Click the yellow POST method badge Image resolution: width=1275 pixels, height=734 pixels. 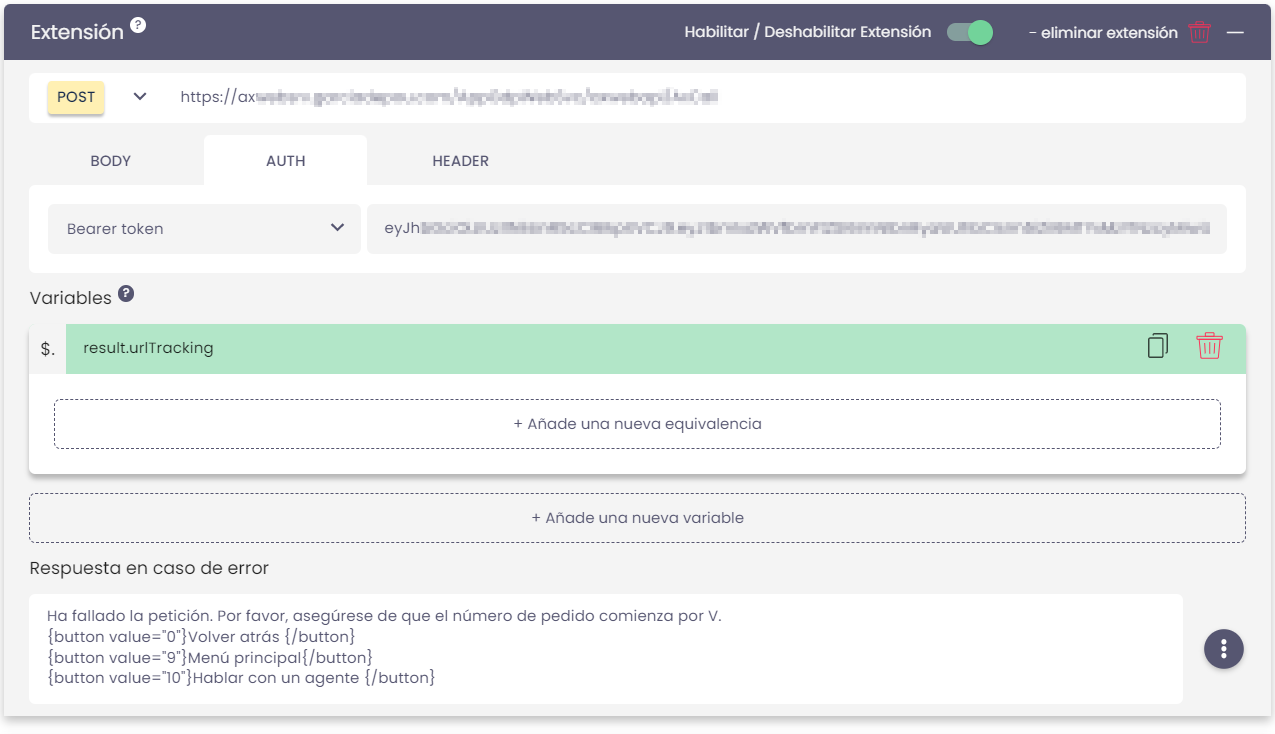point(76,97)
